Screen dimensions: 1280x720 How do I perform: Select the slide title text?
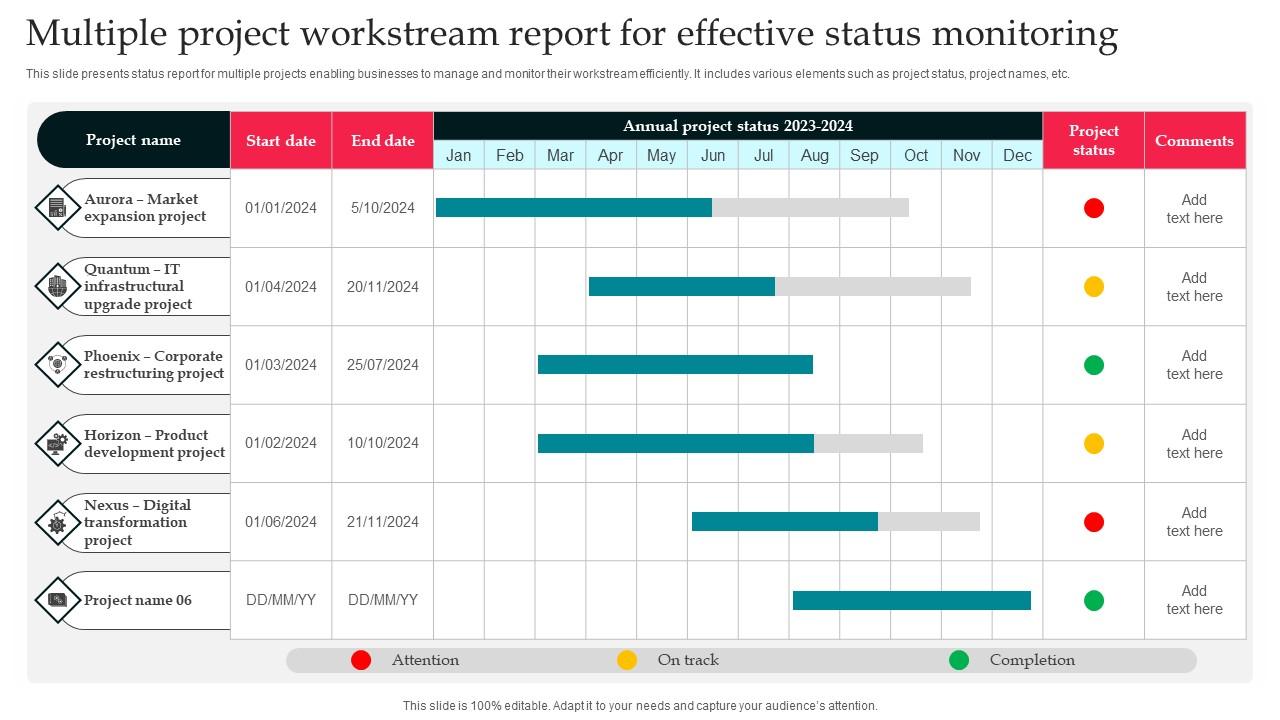coord(572,34)
